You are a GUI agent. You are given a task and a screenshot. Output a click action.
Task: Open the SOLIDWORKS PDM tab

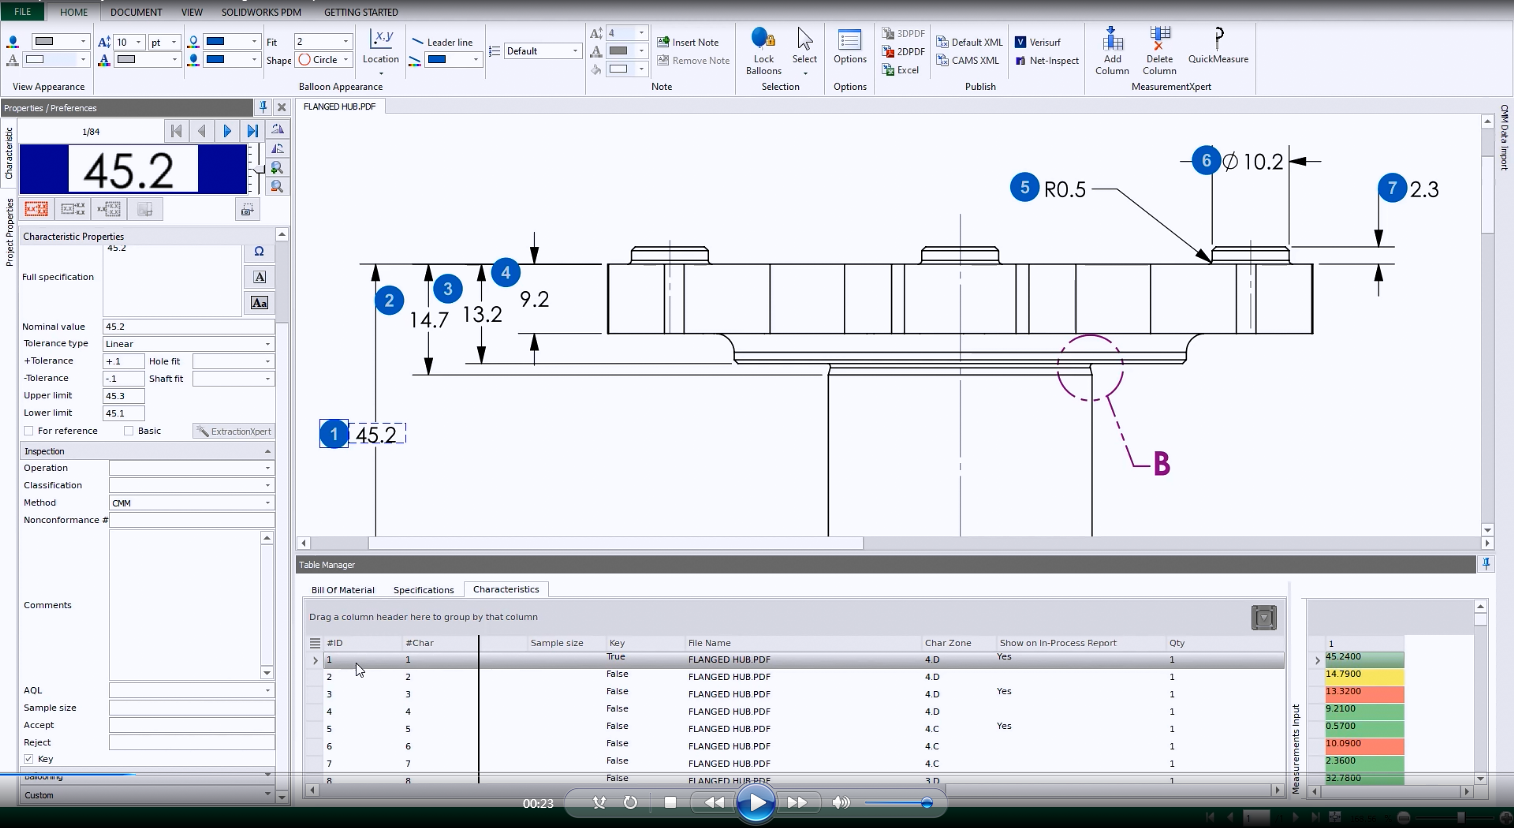tap(261, 12)
